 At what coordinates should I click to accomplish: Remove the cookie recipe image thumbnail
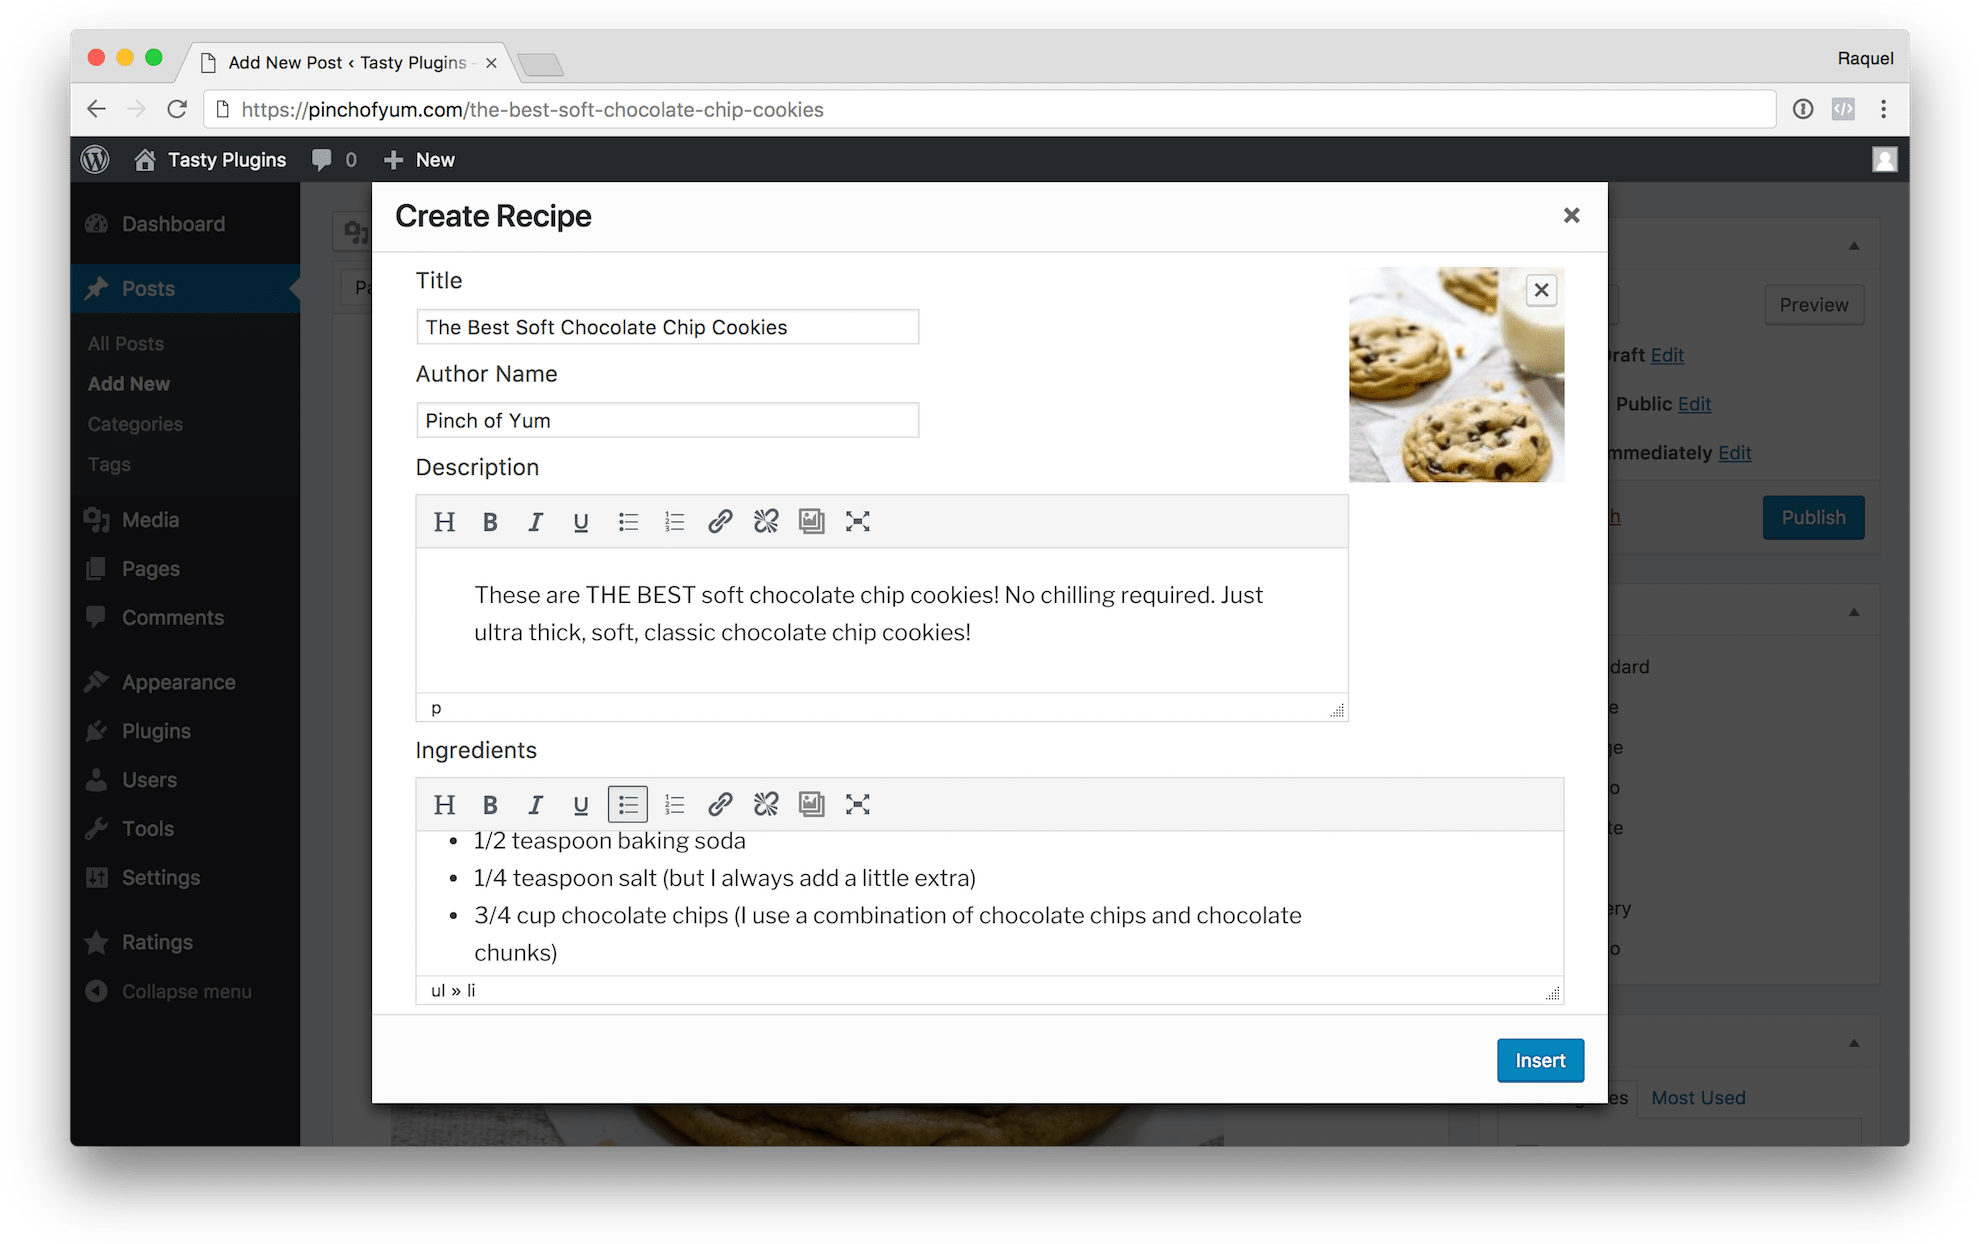1541,290
